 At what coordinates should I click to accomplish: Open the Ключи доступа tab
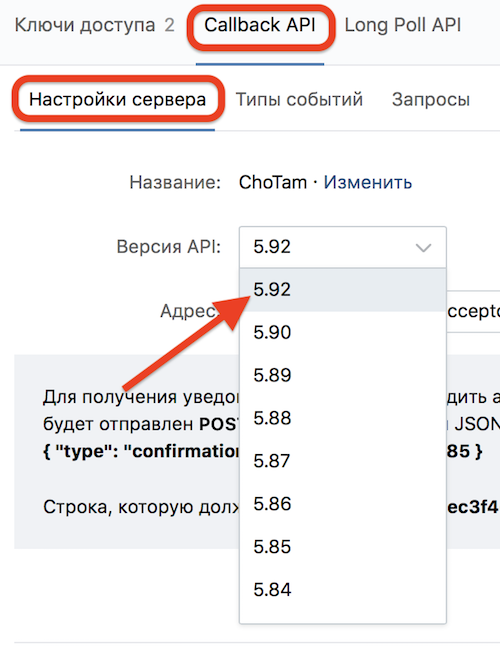point(94,26)
